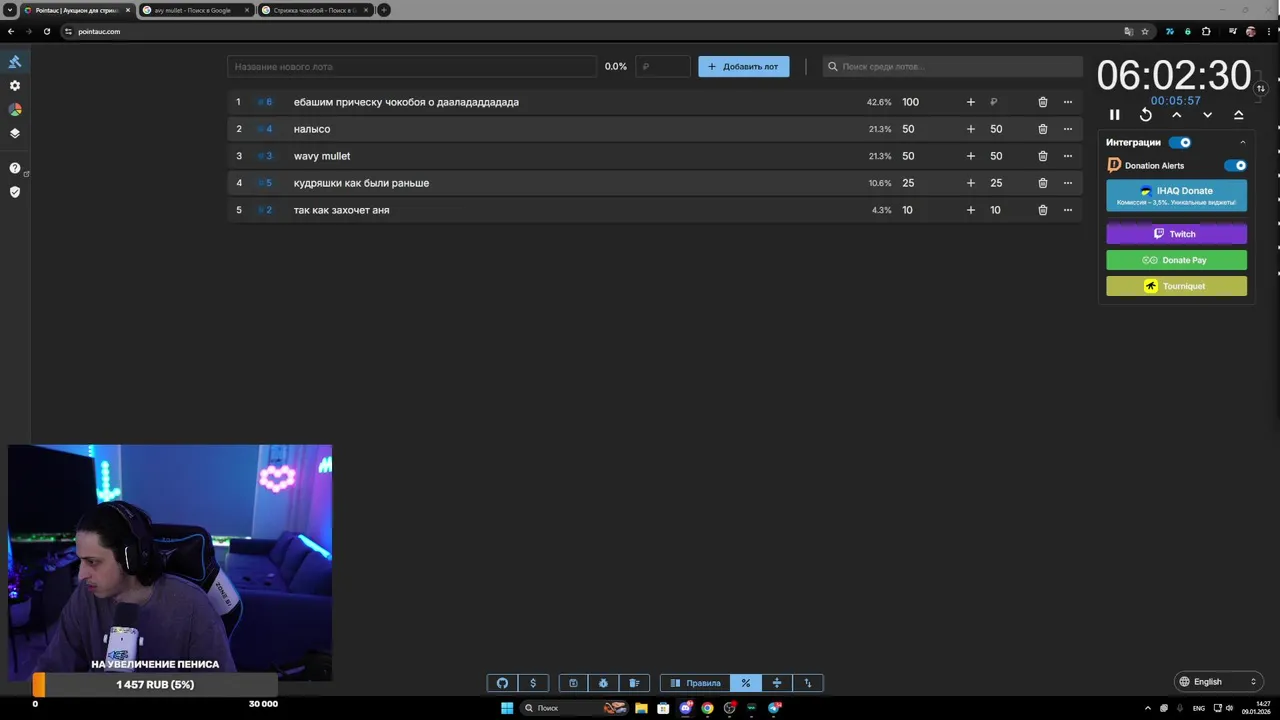Click the 'Добавить лот' button
1280x720 pixels.
point(744,67)
